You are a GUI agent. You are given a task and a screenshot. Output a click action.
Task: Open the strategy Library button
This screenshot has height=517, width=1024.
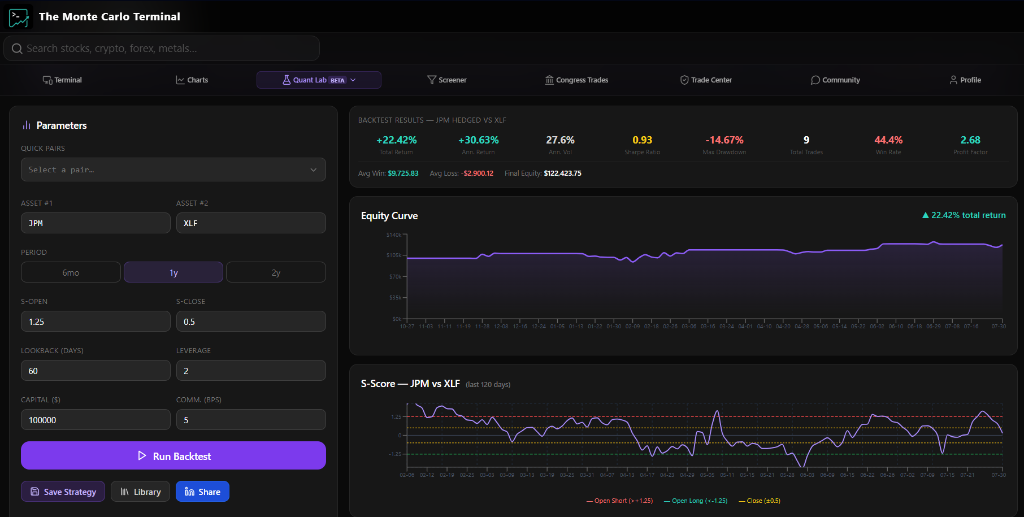tap(140, 492)
